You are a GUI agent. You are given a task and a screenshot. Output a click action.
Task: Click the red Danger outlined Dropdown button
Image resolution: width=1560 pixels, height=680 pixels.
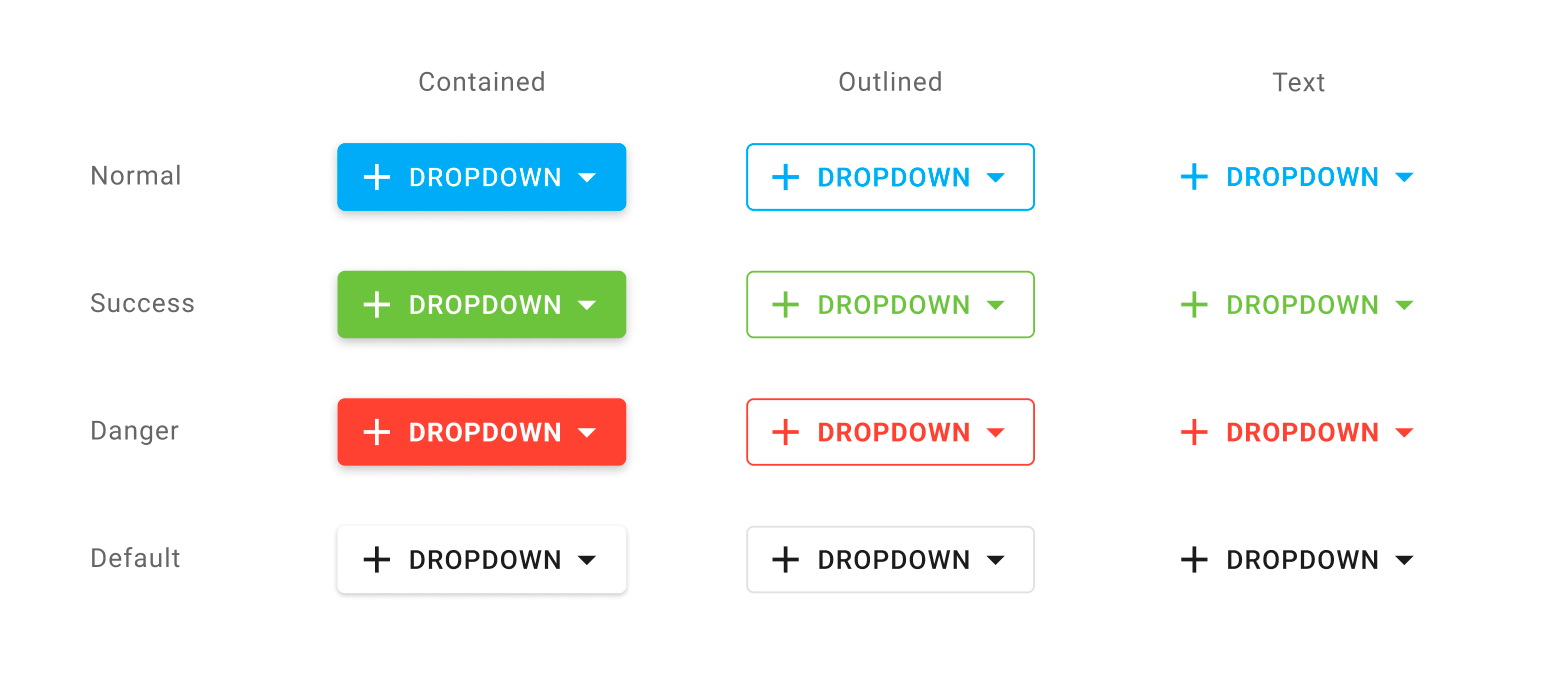[890, 432]
